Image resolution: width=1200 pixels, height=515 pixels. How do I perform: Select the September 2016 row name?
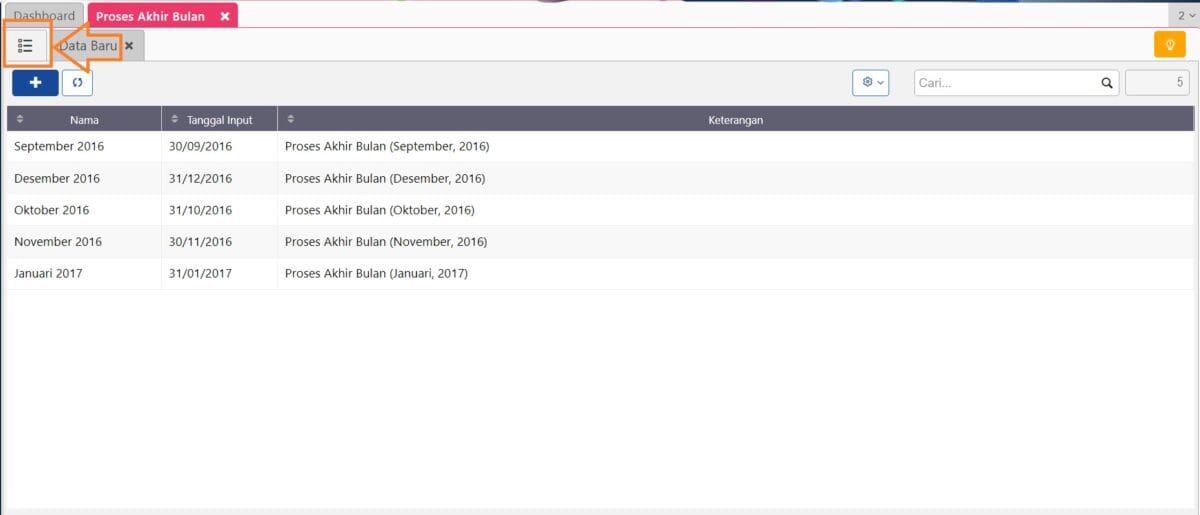click(59, 146)
